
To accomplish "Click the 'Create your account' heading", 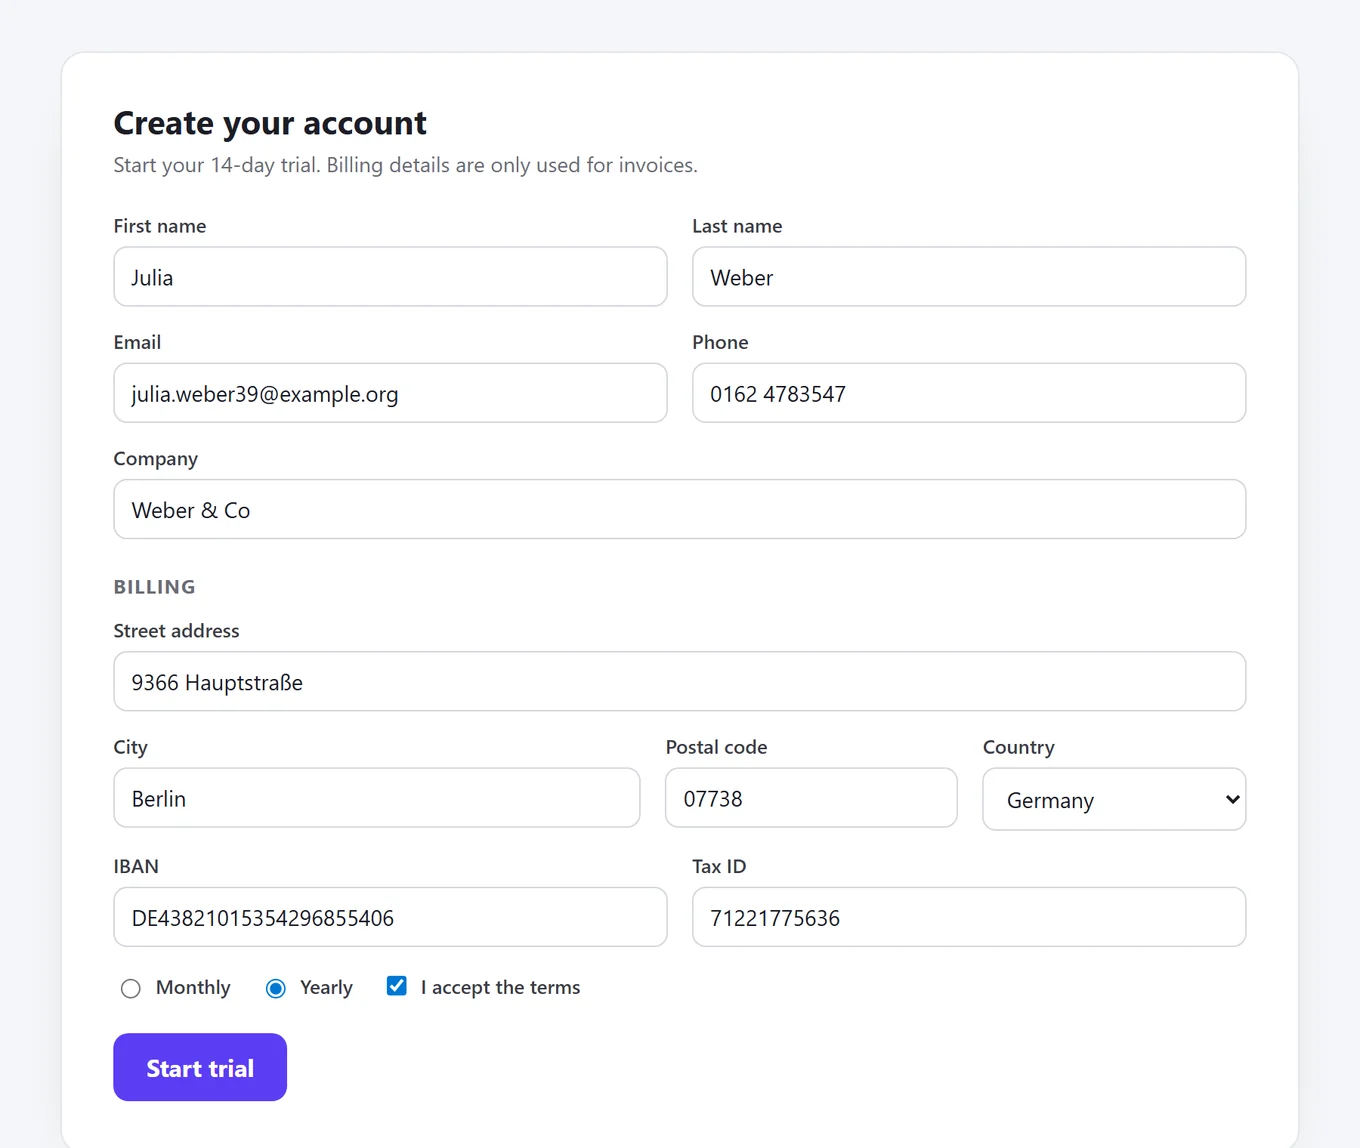I will point(270,123).
